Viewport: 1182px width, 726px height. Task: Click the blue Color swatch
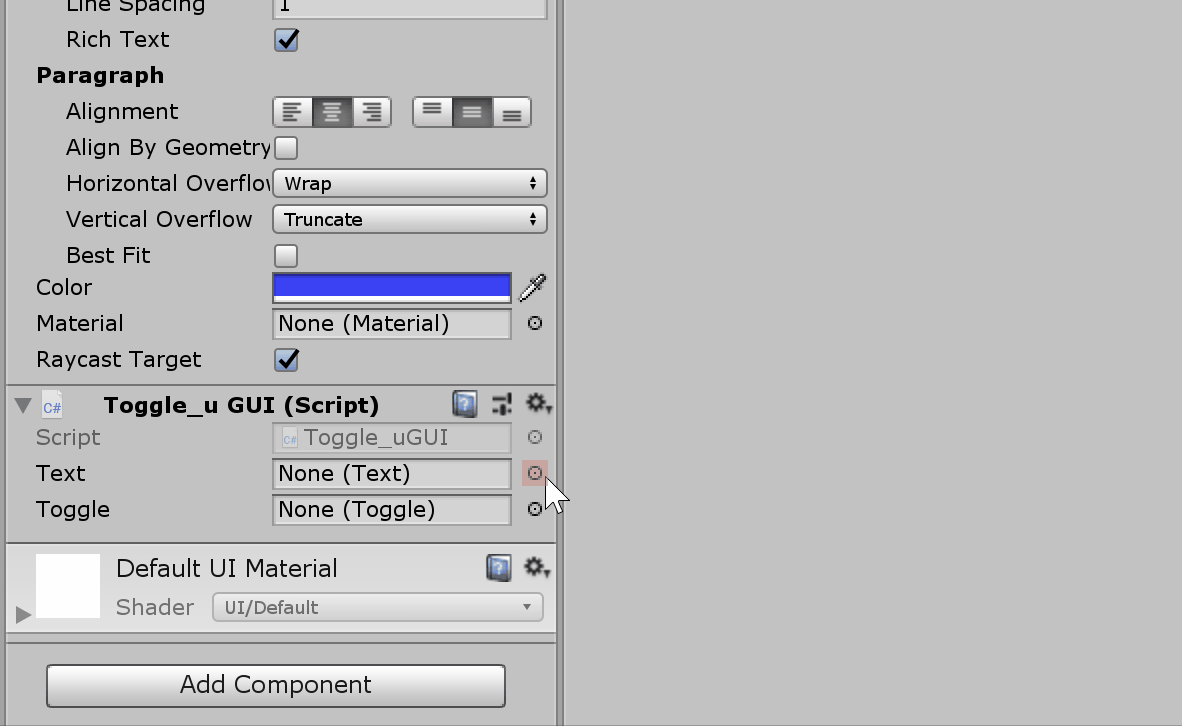(x=391, y=287)
